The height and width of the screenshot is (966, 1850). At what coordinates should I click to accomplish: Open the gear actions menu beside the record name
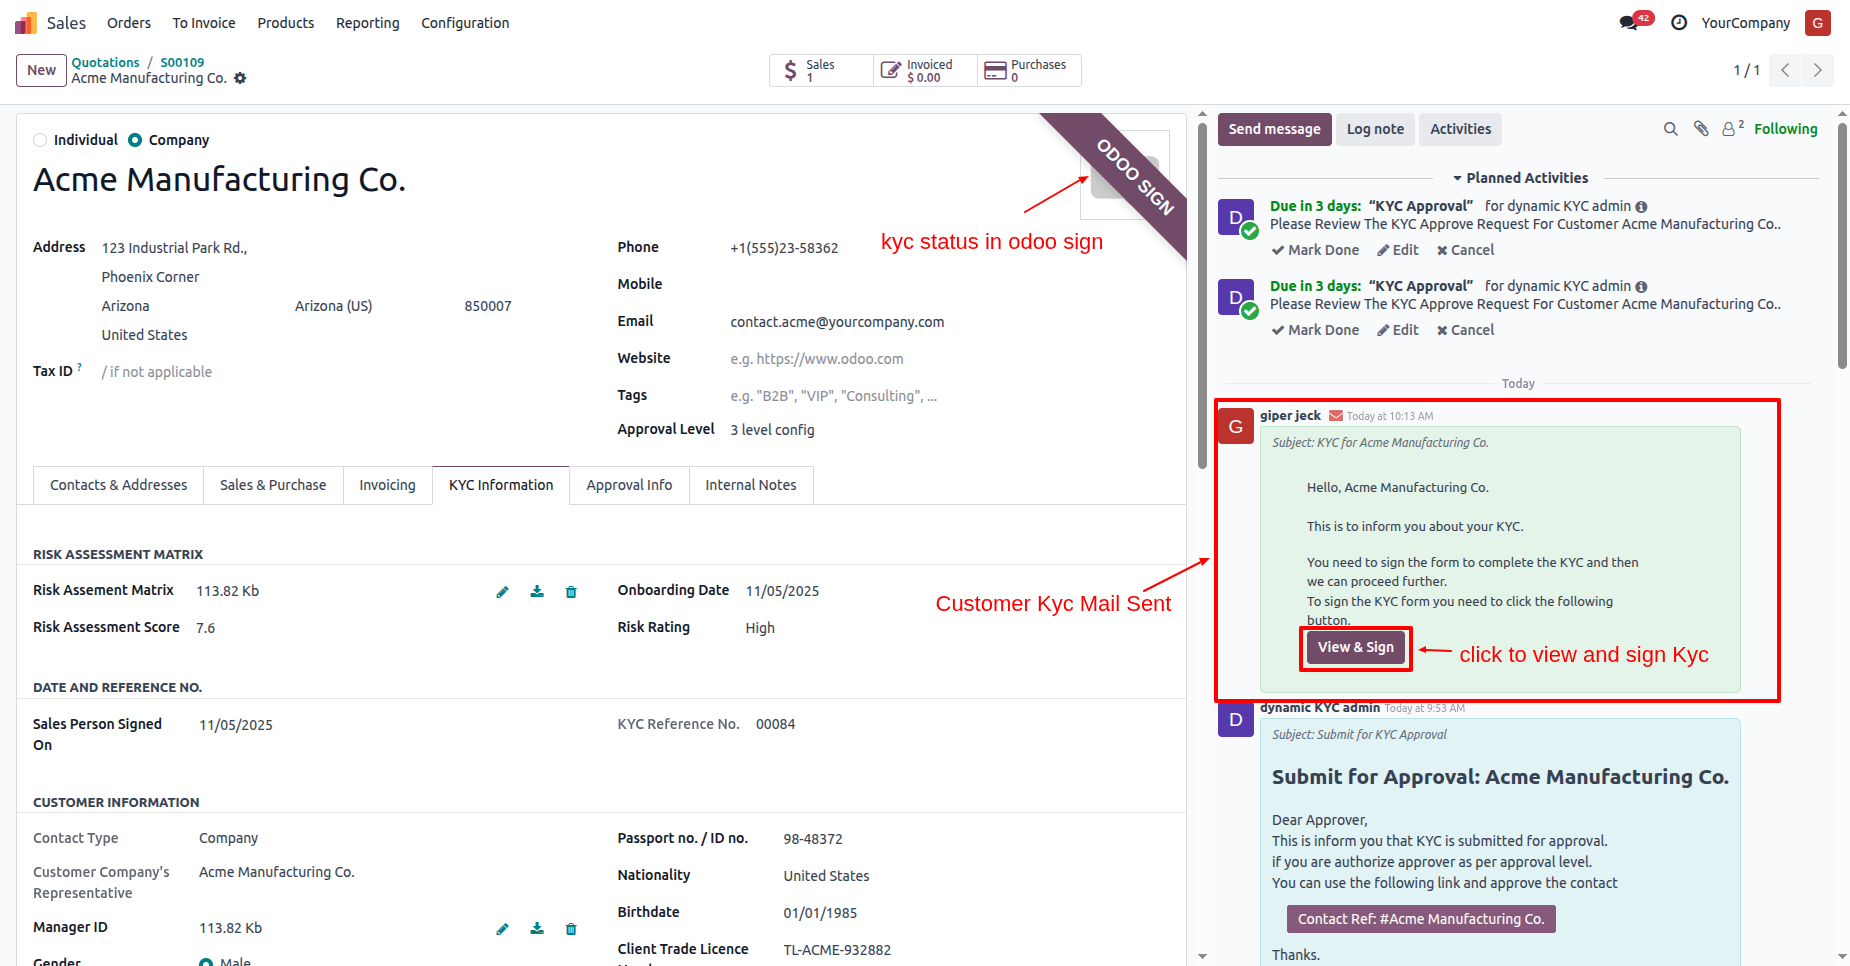pyautogui.click(x=240, y=78)
